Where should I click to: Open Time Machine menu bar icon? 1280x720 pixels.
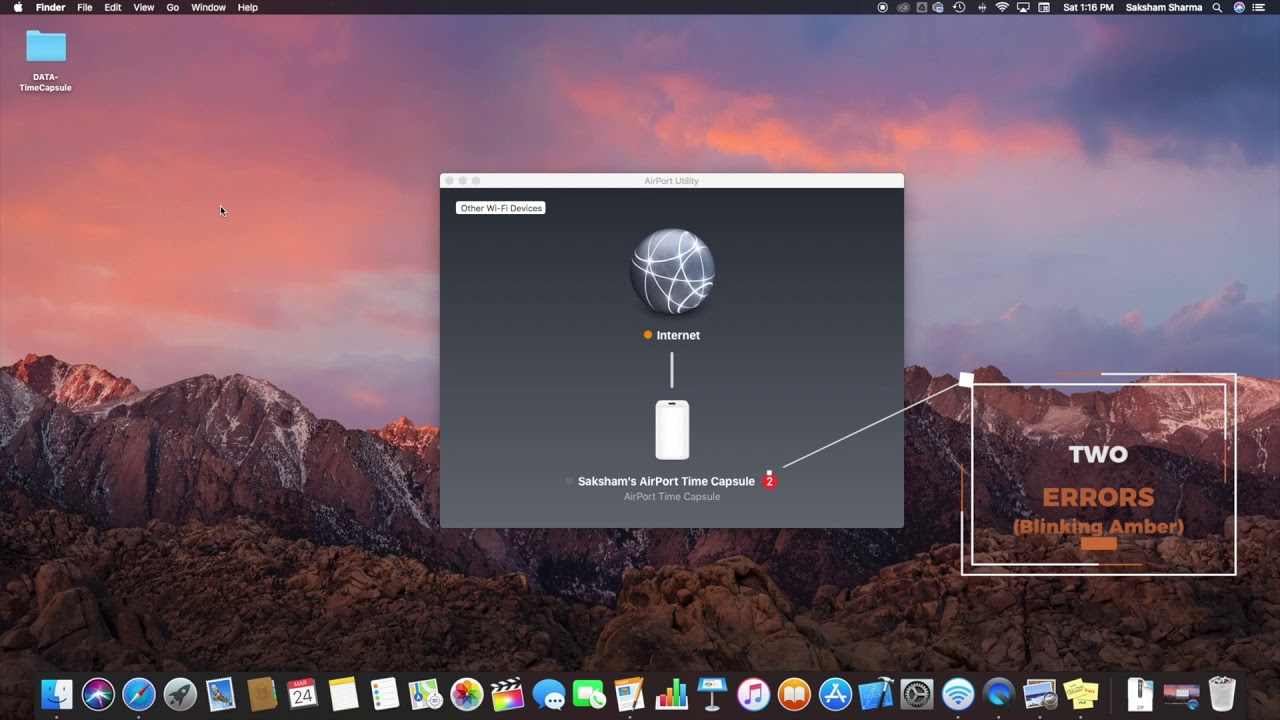[959, 7]
